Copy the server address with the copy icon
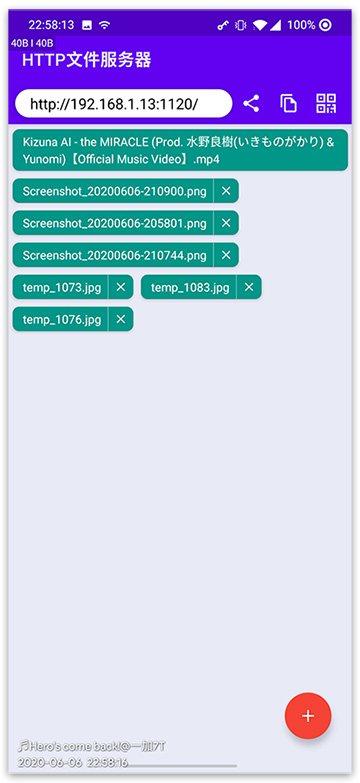The image size is (360, 783). 288,104
